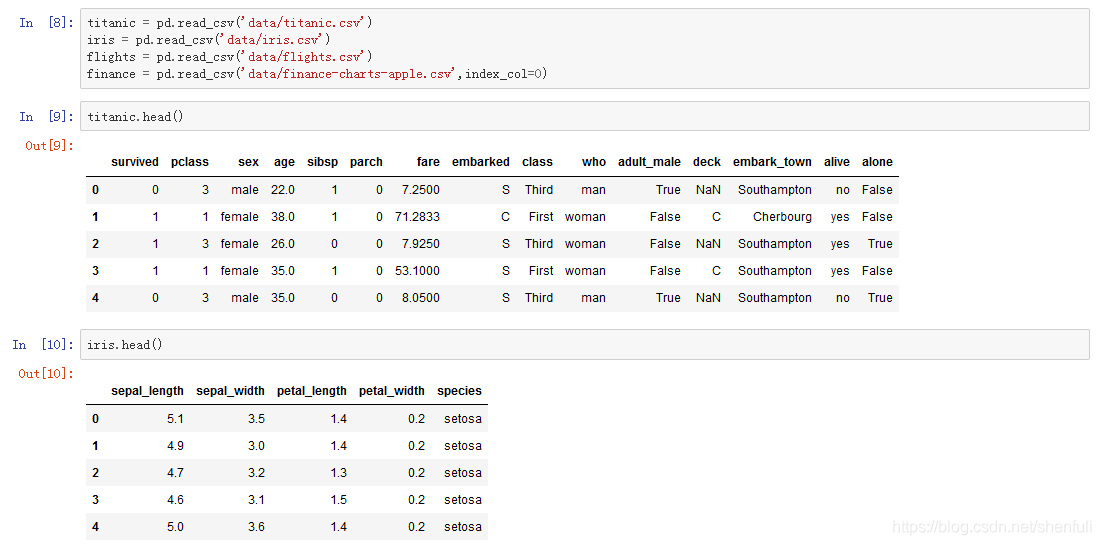Click sepal_width value 3.2
The width and height of the screenshot is (1101, 545).
coord(256,473)
